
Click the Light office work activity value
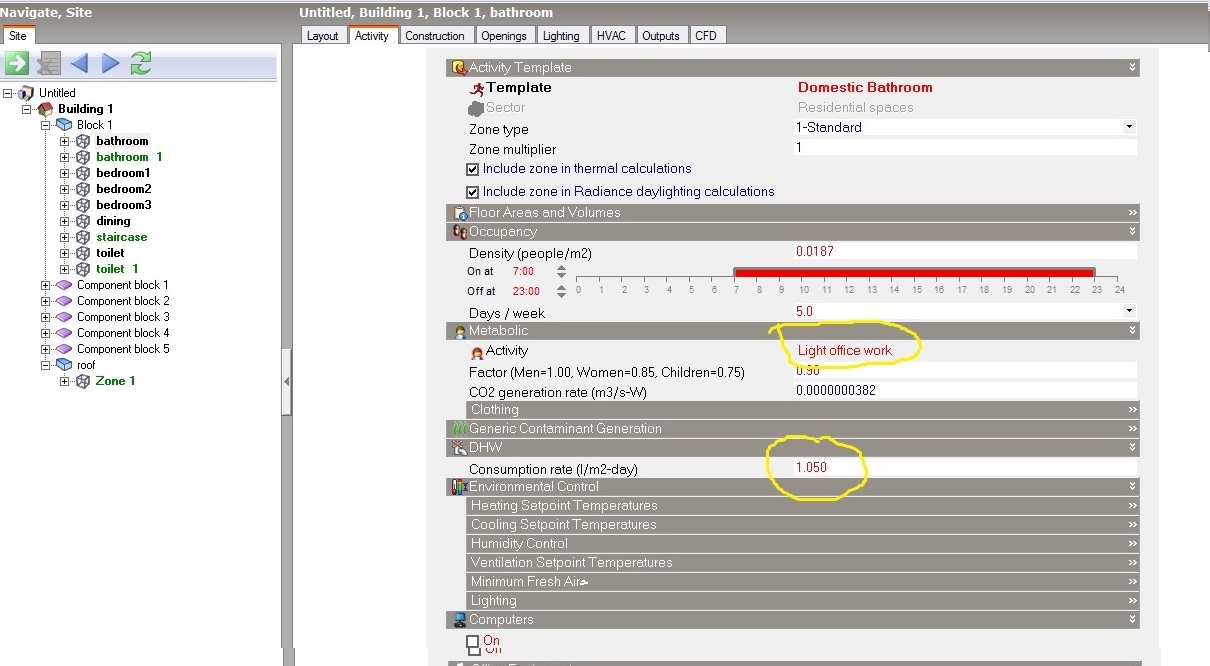tap(845, 351)
